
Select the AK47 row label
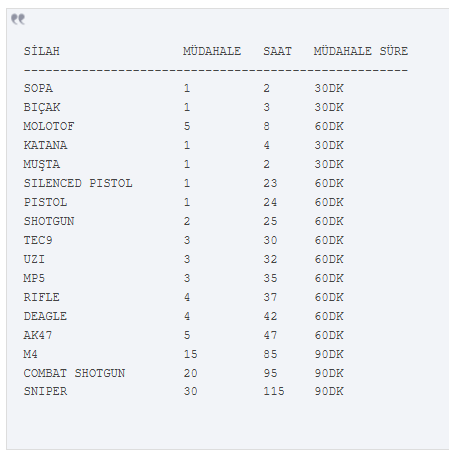point(38,335)
